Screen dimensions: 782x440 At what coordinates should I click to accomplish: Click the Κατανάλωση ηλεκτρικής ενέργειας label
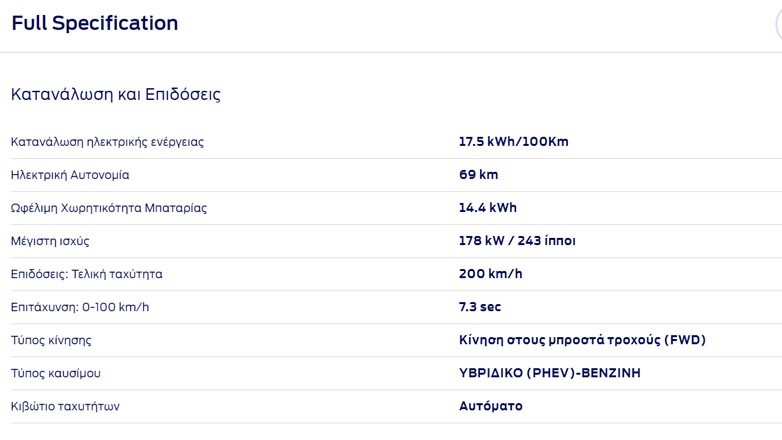click(x=107, y=142)
